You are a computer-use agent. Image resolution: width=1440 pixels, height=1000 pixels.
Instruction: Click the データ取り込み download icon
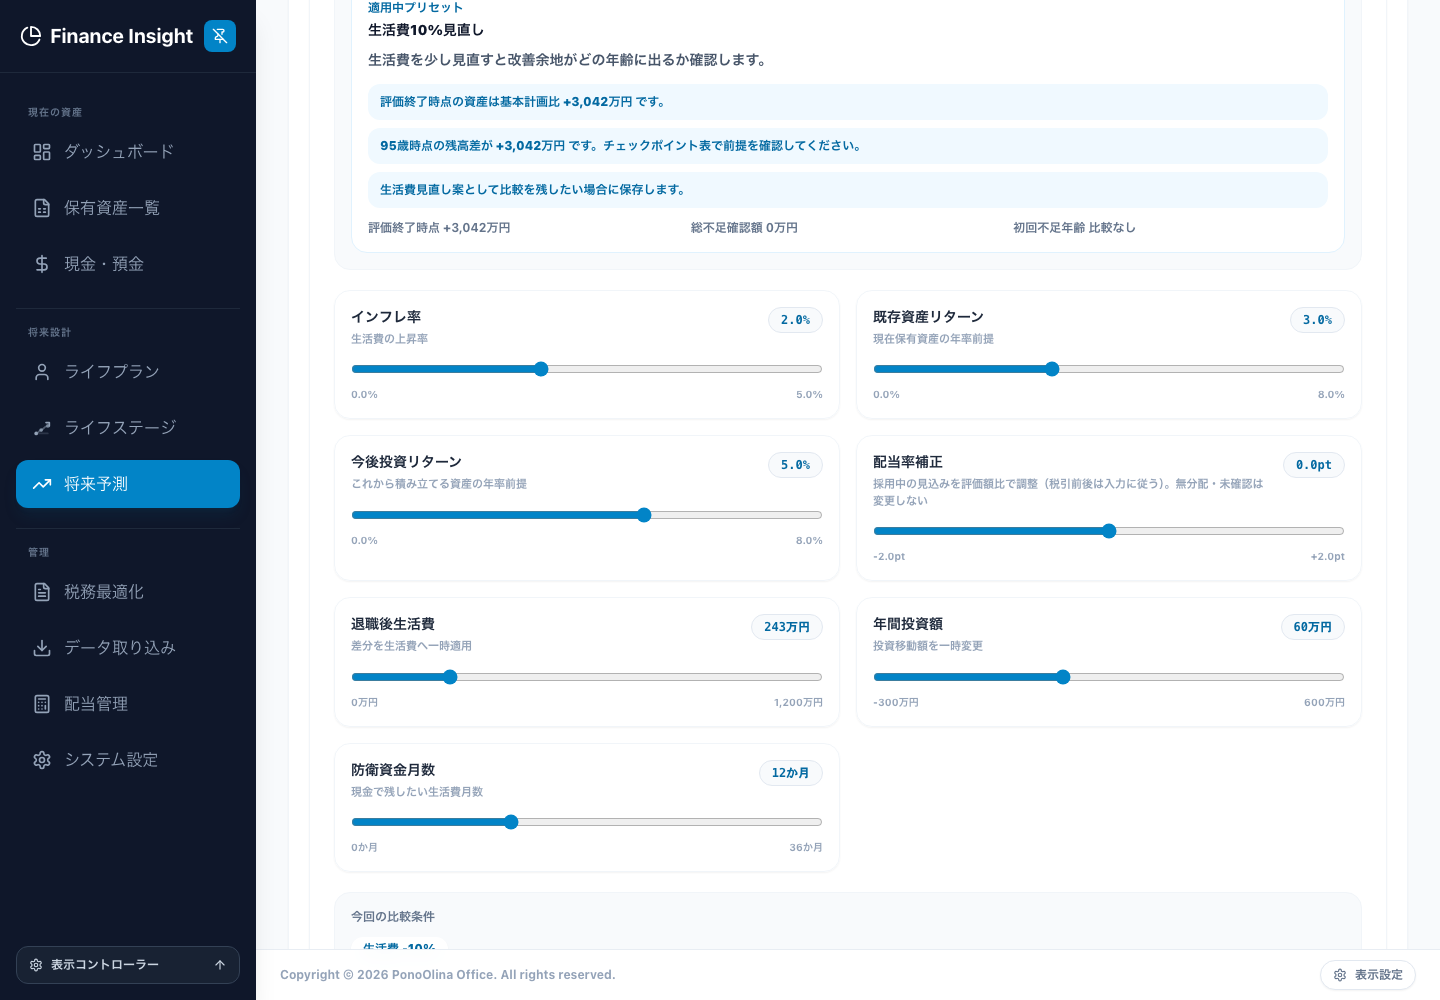(42, 648)
